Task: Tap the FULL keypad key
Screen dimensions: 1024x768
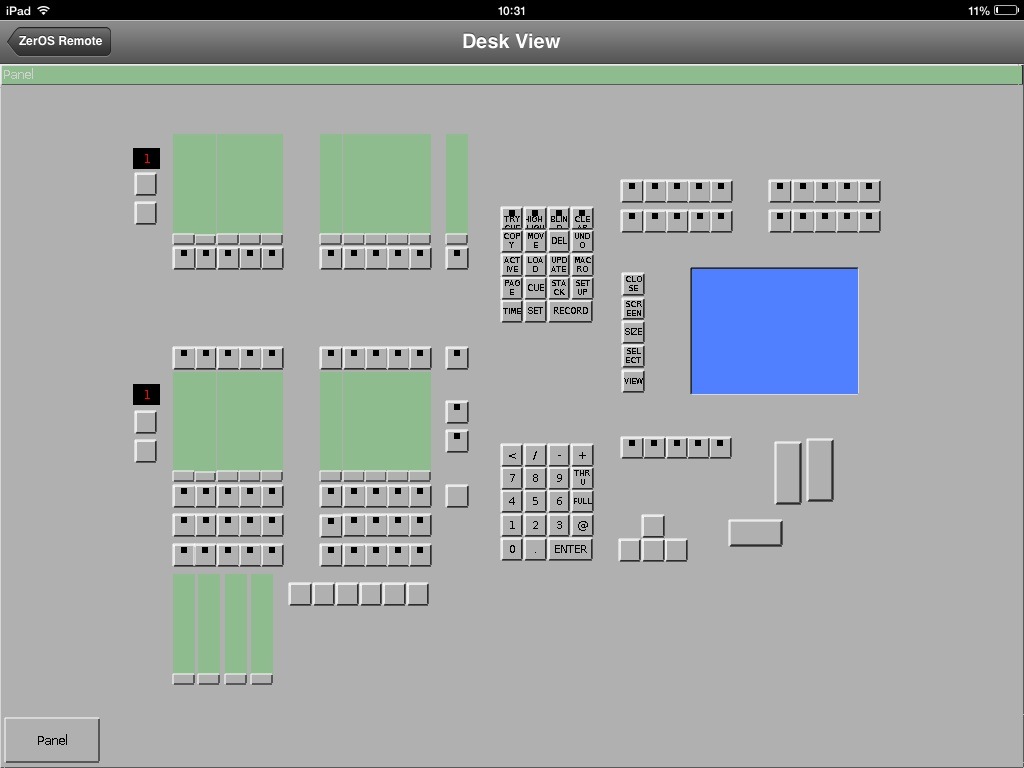Action: point(583,502)
